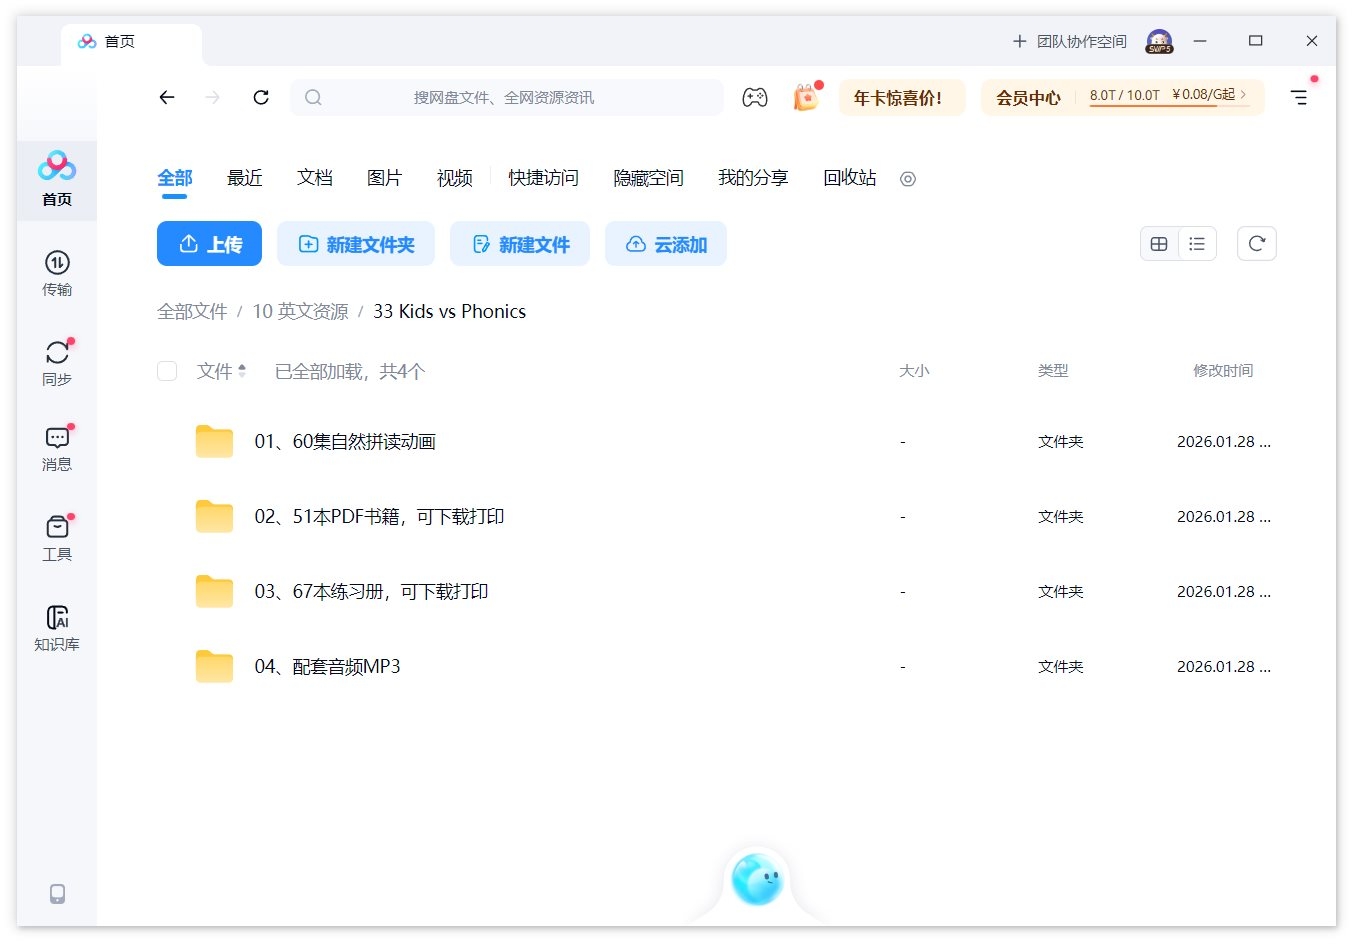Launch the game controller icon beside search
1356x948 pixels.
click(x=755, y=97)
